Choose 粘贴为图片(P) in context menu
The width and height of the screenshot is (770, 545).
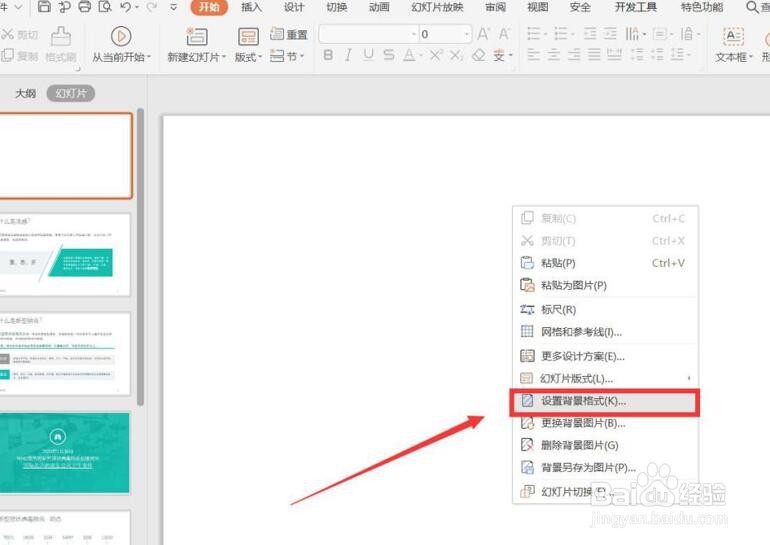(605, 285)
